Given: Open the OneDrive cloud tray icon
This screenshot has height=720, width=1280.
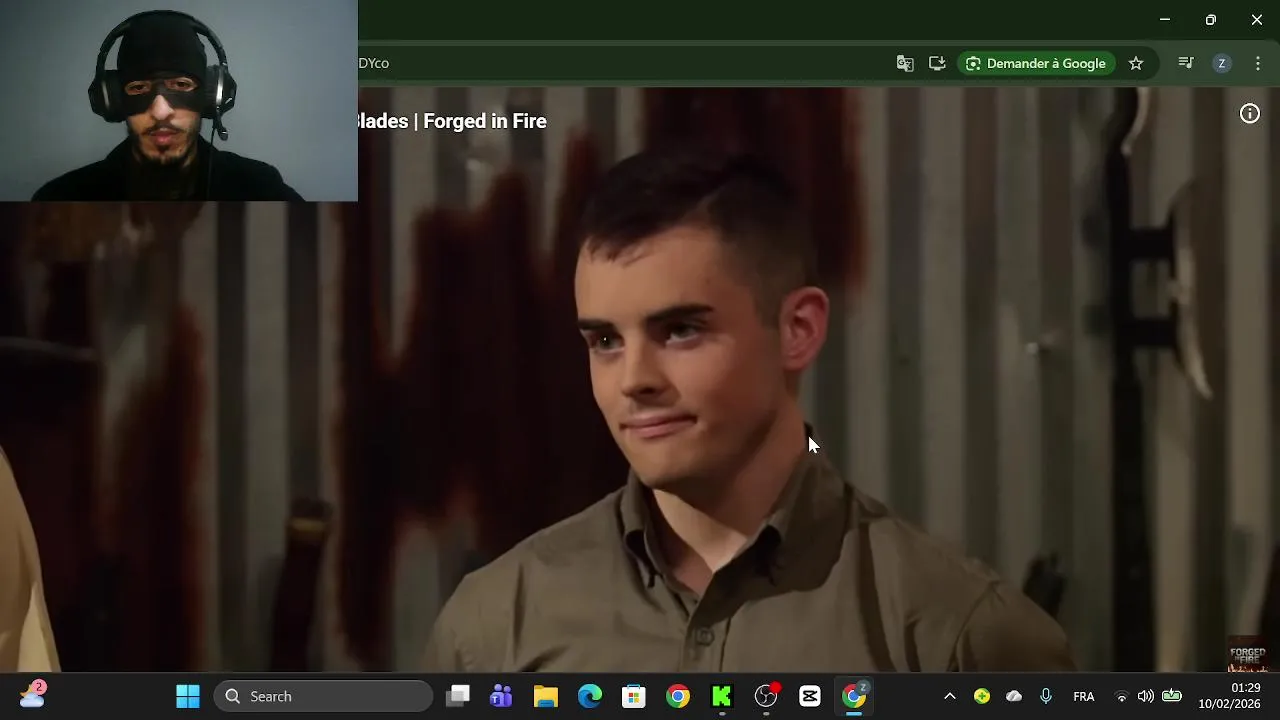Looking at the screenshot, I should 1014,696.
